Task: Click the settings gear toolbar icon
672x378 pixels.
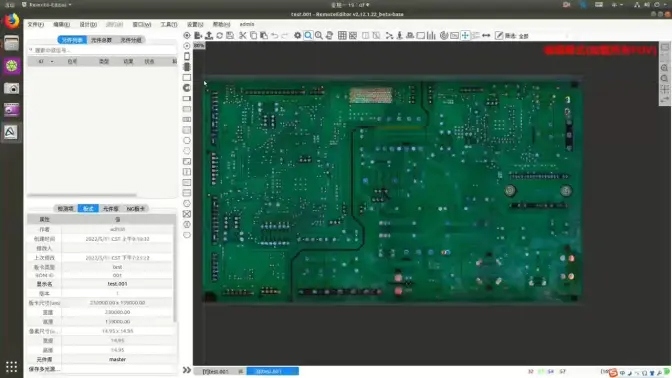Action: click(297, 36)
